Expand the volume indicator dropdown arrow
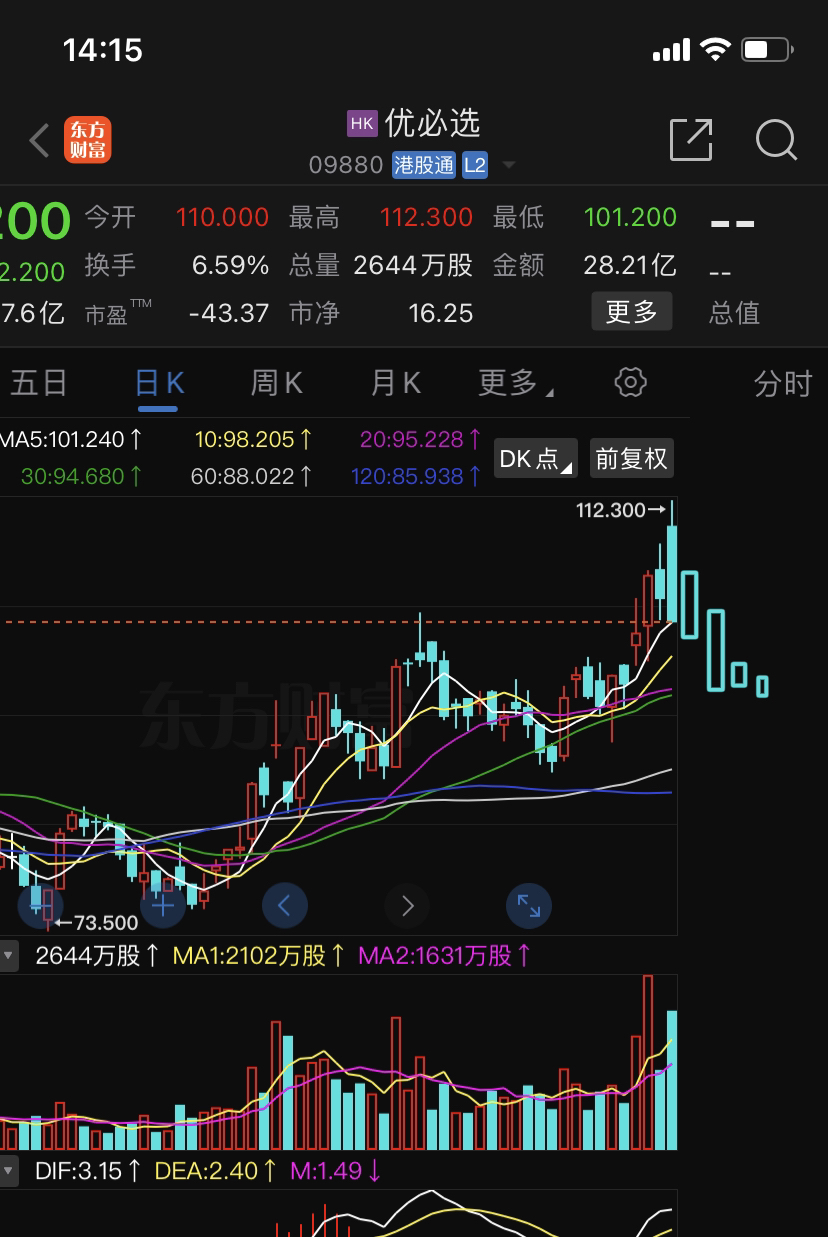The image size is (828, 1237). [x=9, y=956]
